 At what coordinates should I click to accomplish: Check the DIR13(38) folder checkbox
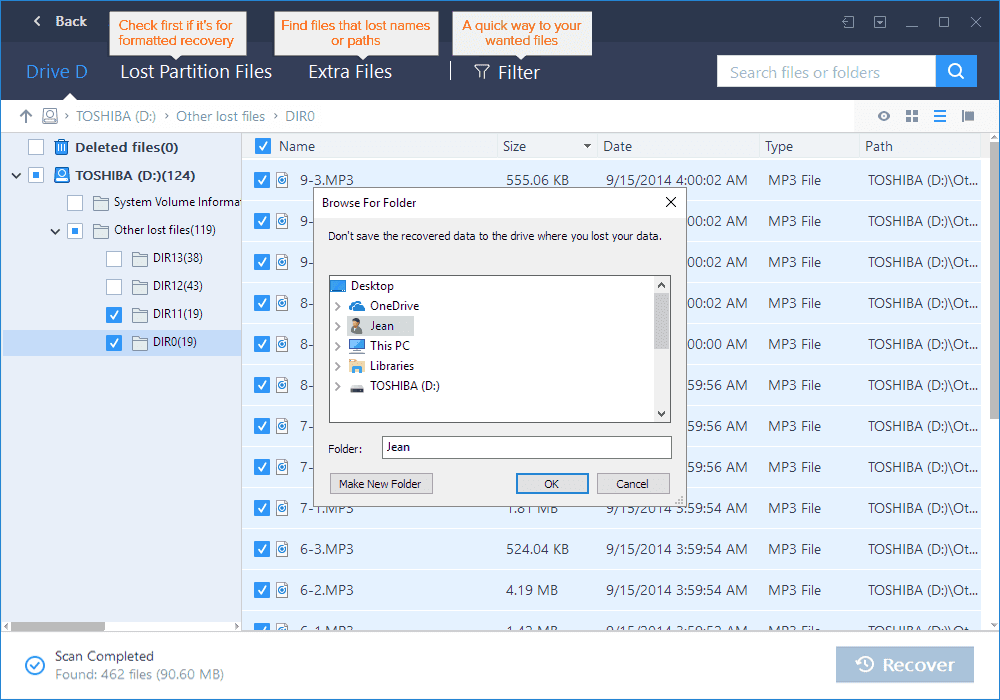click(114, 259)
